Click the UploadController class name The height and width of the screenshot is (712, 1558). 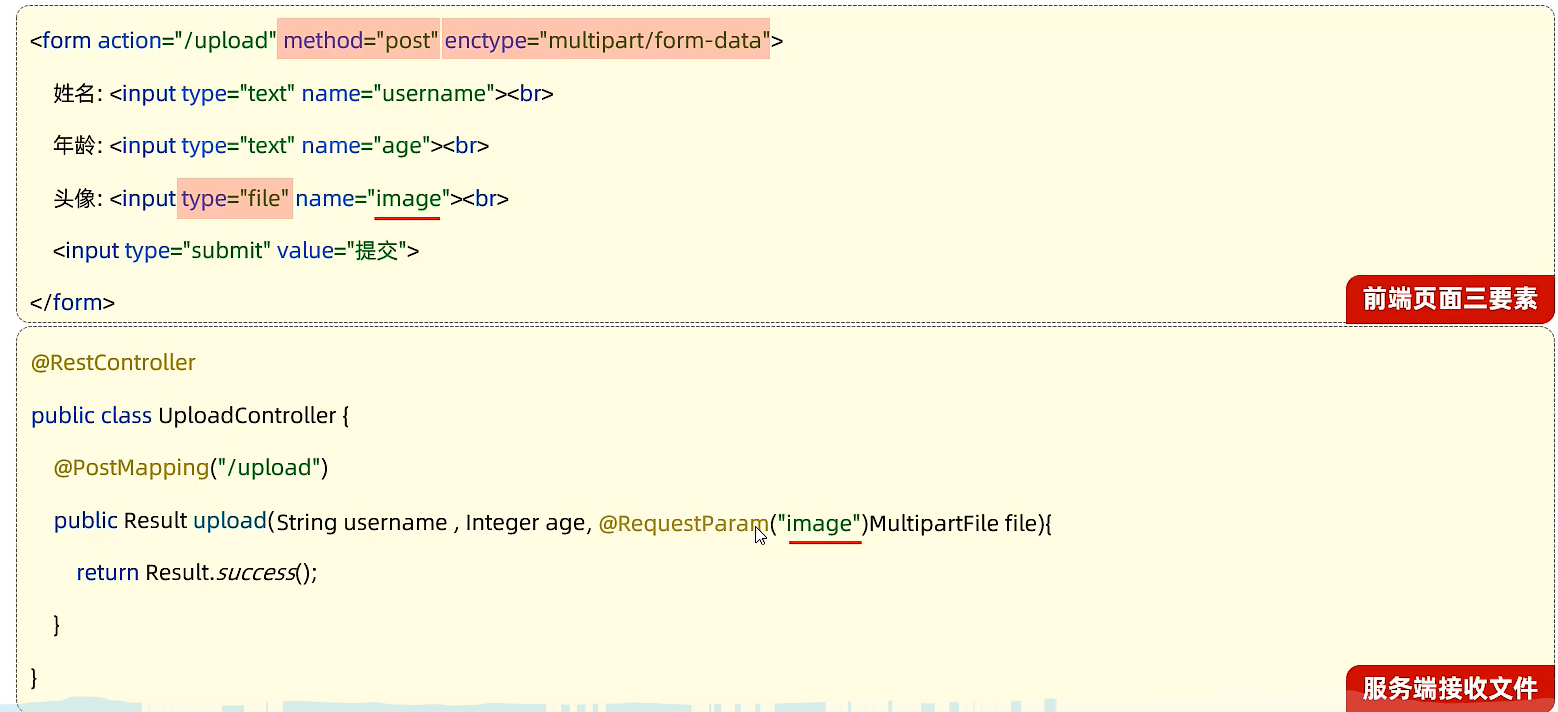tap(247, 415)
